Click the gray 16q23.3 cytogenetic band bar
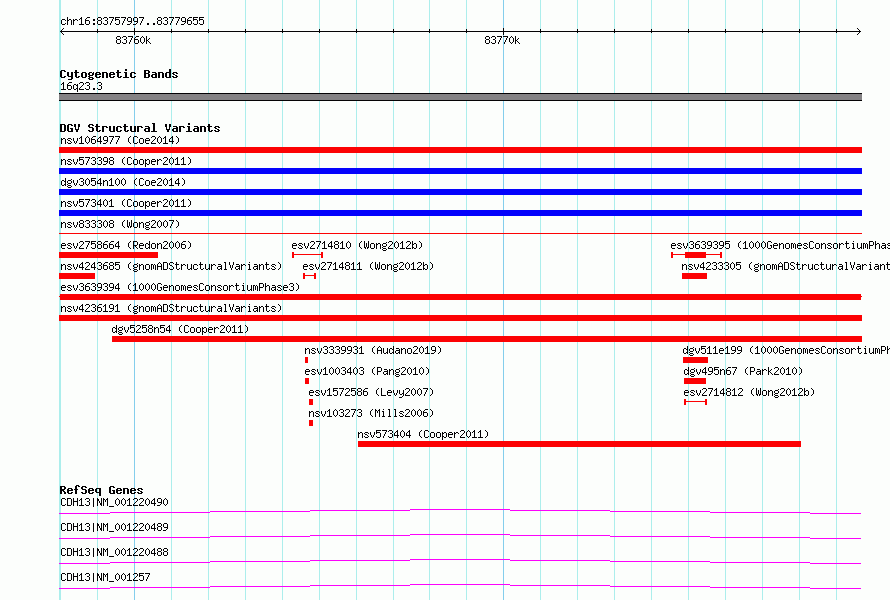This screenshot has height=600, width=890. point(460,97)
